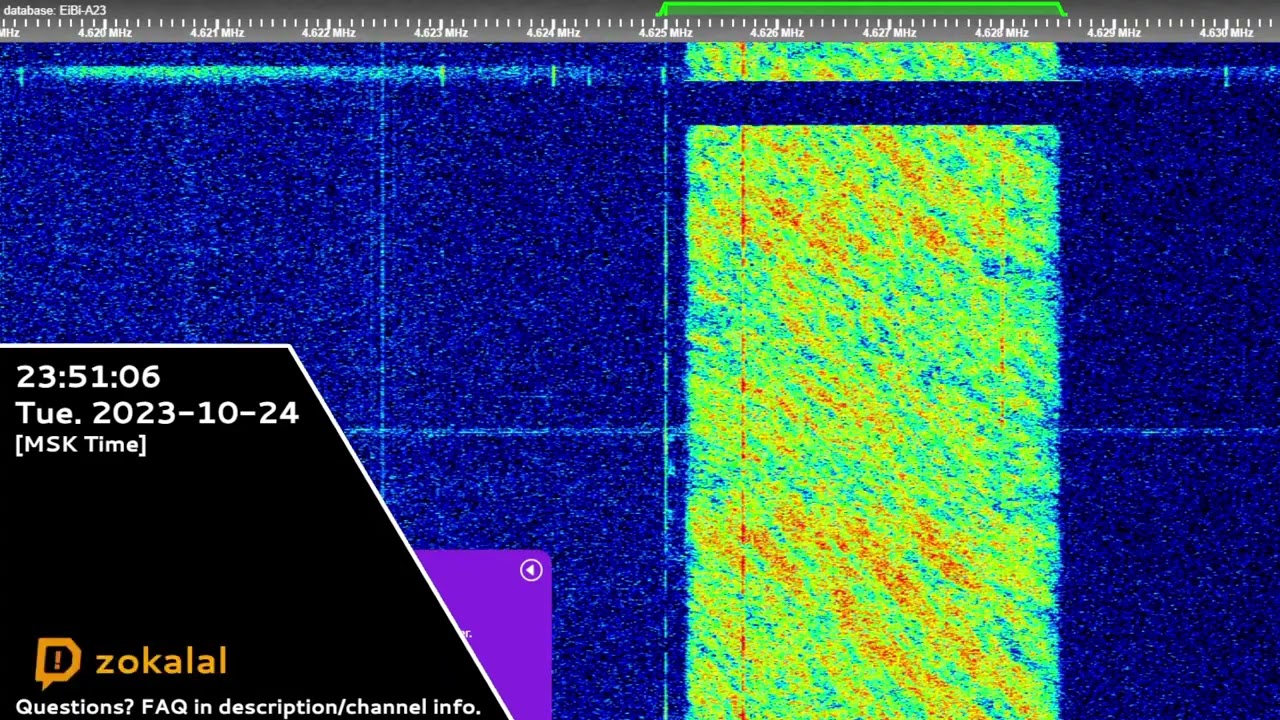This screenshot has height=720, width=1280.
Task: Click the 4.621 MHz scale label
Action: tap(216, 33)
